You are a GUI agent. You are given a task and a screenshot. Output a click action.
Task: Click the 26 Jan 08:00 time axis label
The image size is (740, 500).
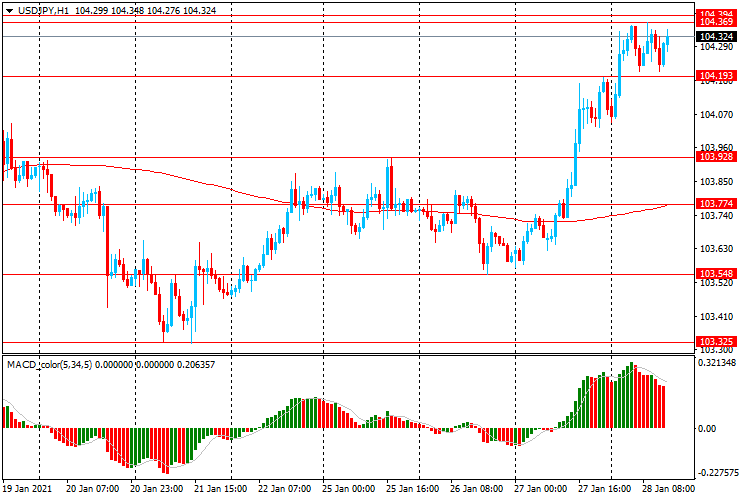(x=477, y=488)
